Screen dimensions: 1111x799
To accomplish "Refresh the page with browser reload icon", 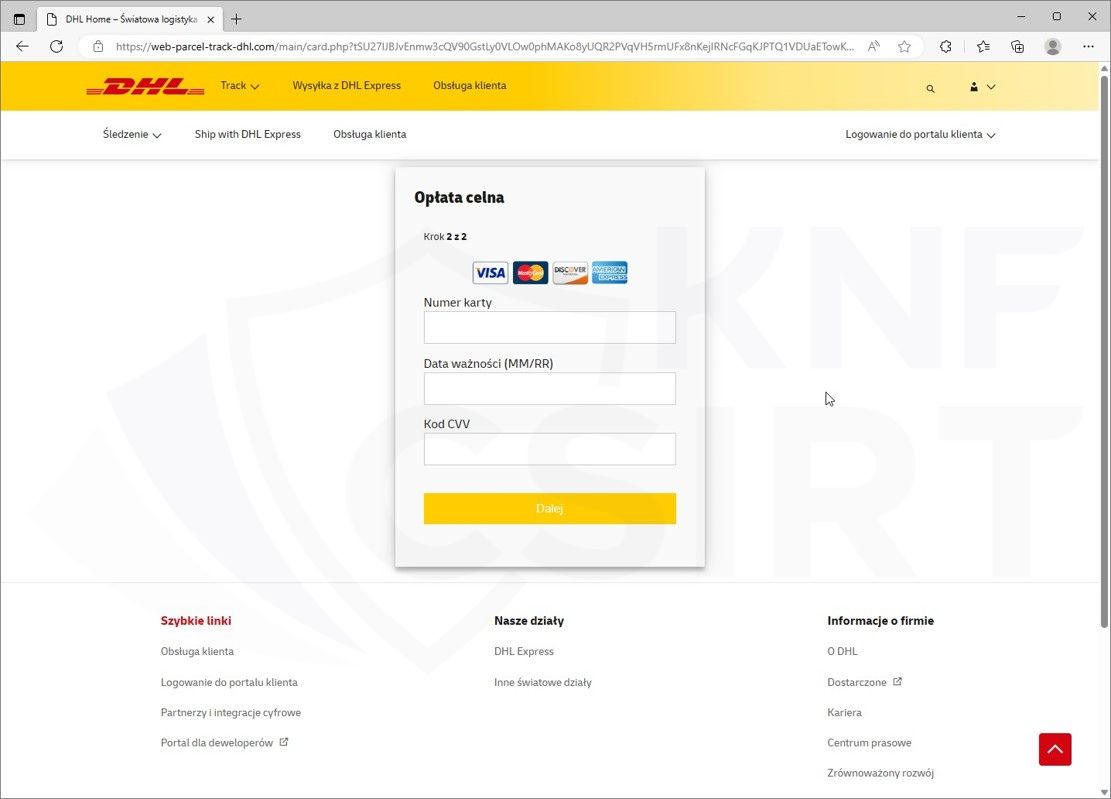I will [x=57, y=46].
